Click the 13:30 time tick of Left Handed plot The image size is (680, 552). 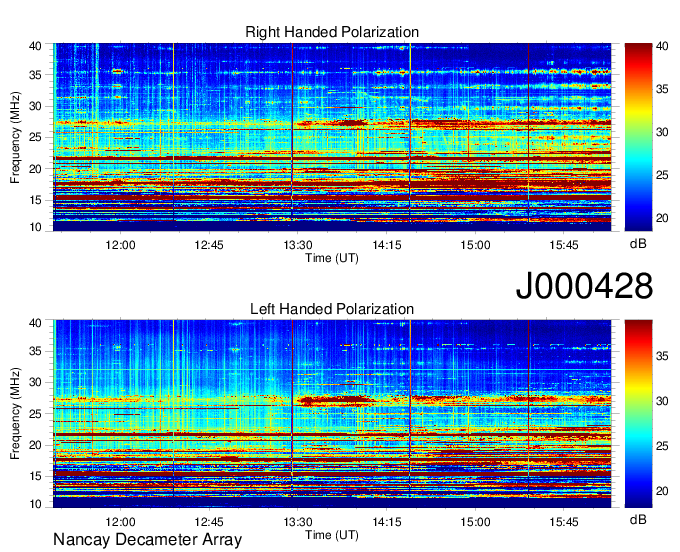[298, 522]
